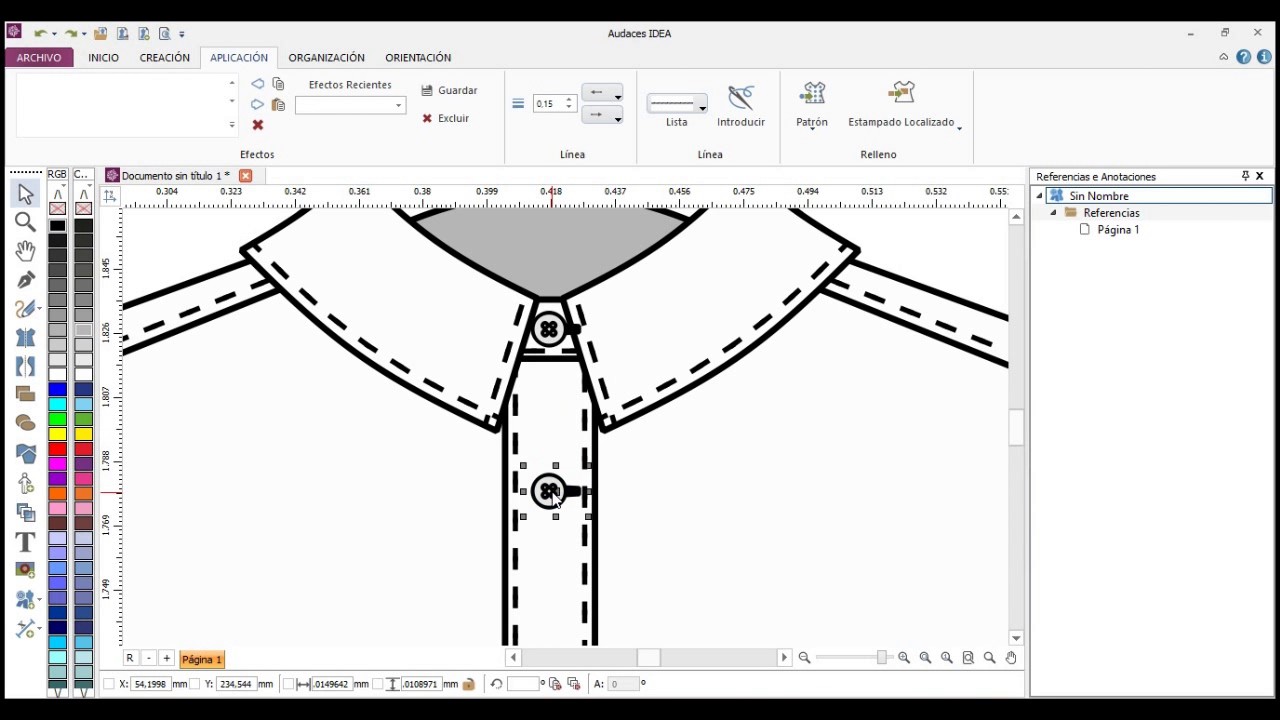Open the Efectos Recientes combo box
The height and width of the screenshot is (720, 1280).
pos(350,105)
